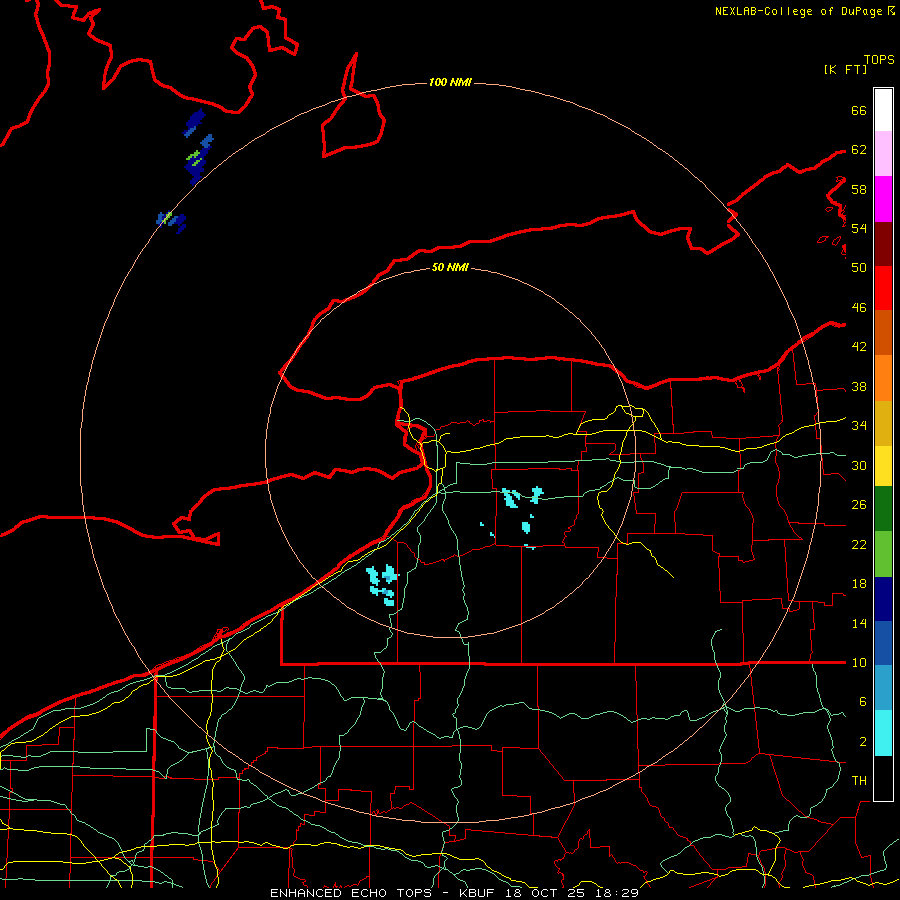Image resolution: width=900 pixels, height=900 pixels.
Task: Pick the dark orange legend swatch
Action: coord(883,333)
